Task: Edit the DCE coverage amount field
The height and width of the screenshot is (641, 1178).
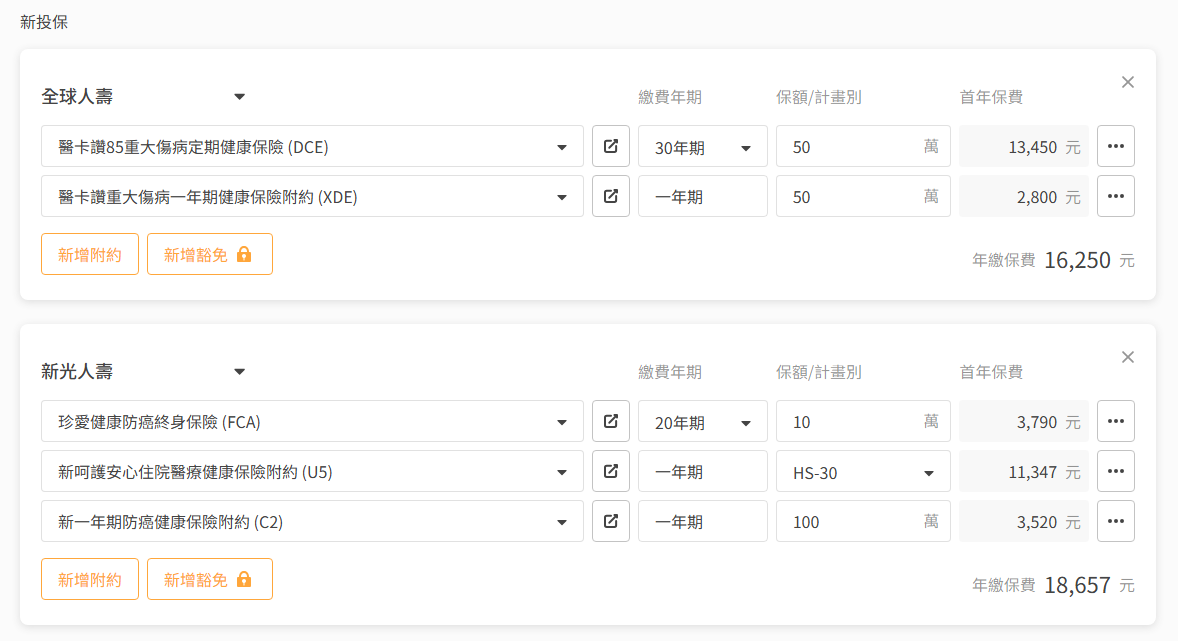Action: click(850, 147)
